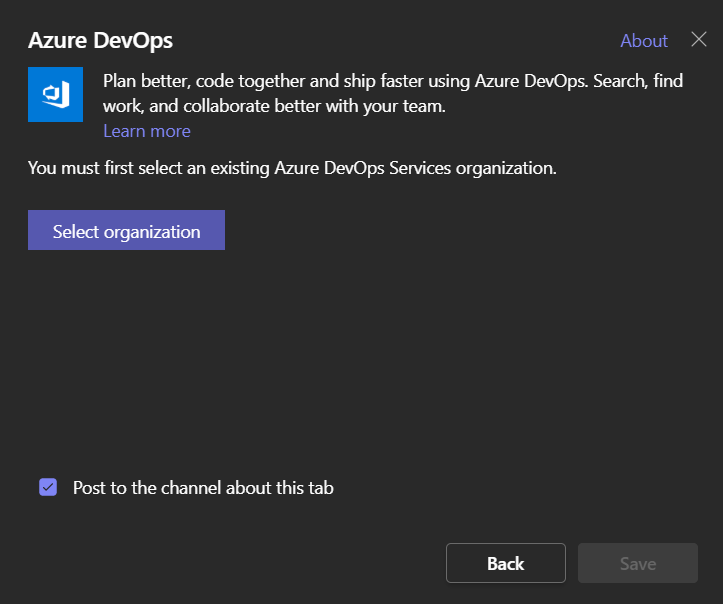This screenshot has height=604, width=723.
Task: Click the Azure DevOps app logo icon
Action: tap(55, 95)
